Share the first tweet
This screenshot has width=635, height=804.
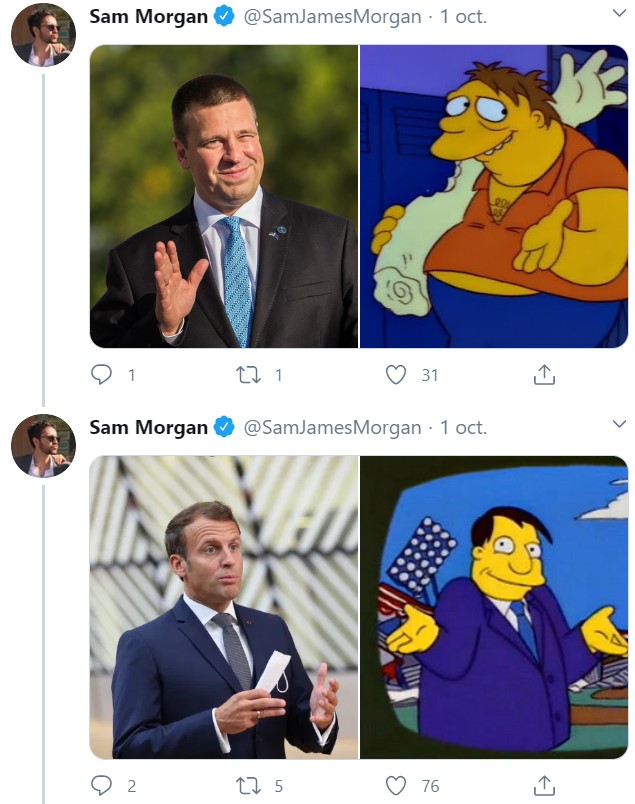[x=543, y=375]
